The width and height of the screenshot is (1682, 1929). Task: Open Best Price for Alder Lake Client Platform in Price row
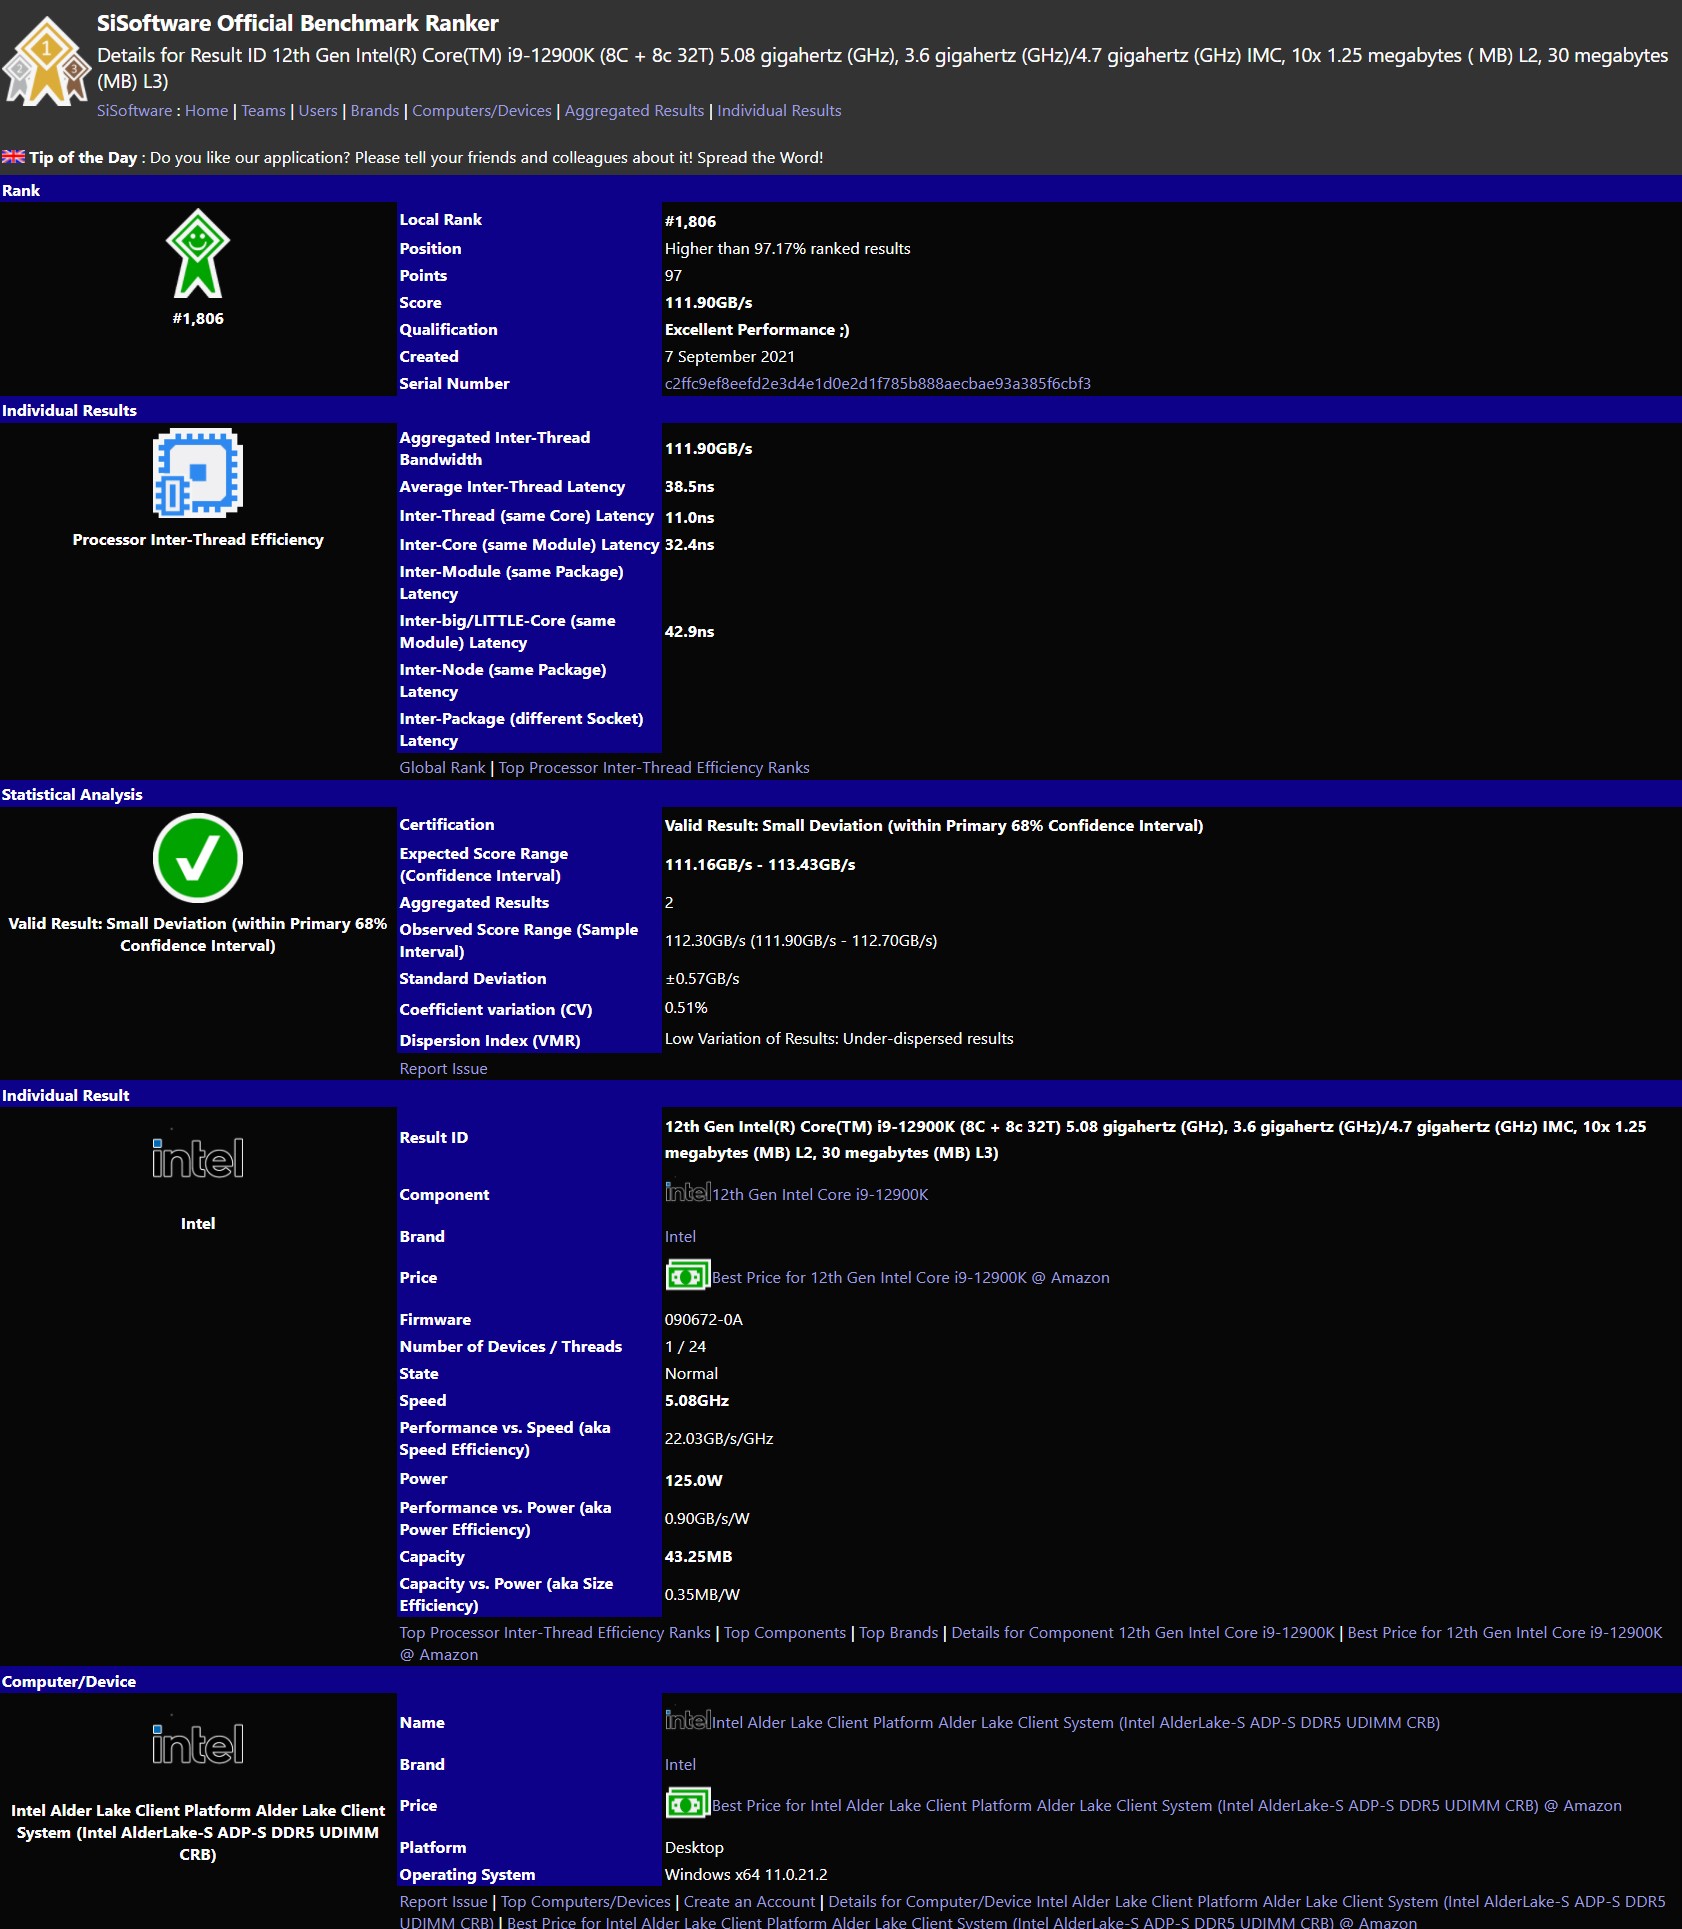1167,1806
